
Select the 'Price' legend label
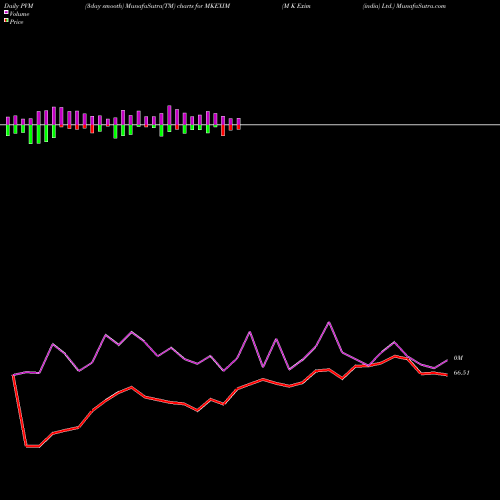click(16, 22)
